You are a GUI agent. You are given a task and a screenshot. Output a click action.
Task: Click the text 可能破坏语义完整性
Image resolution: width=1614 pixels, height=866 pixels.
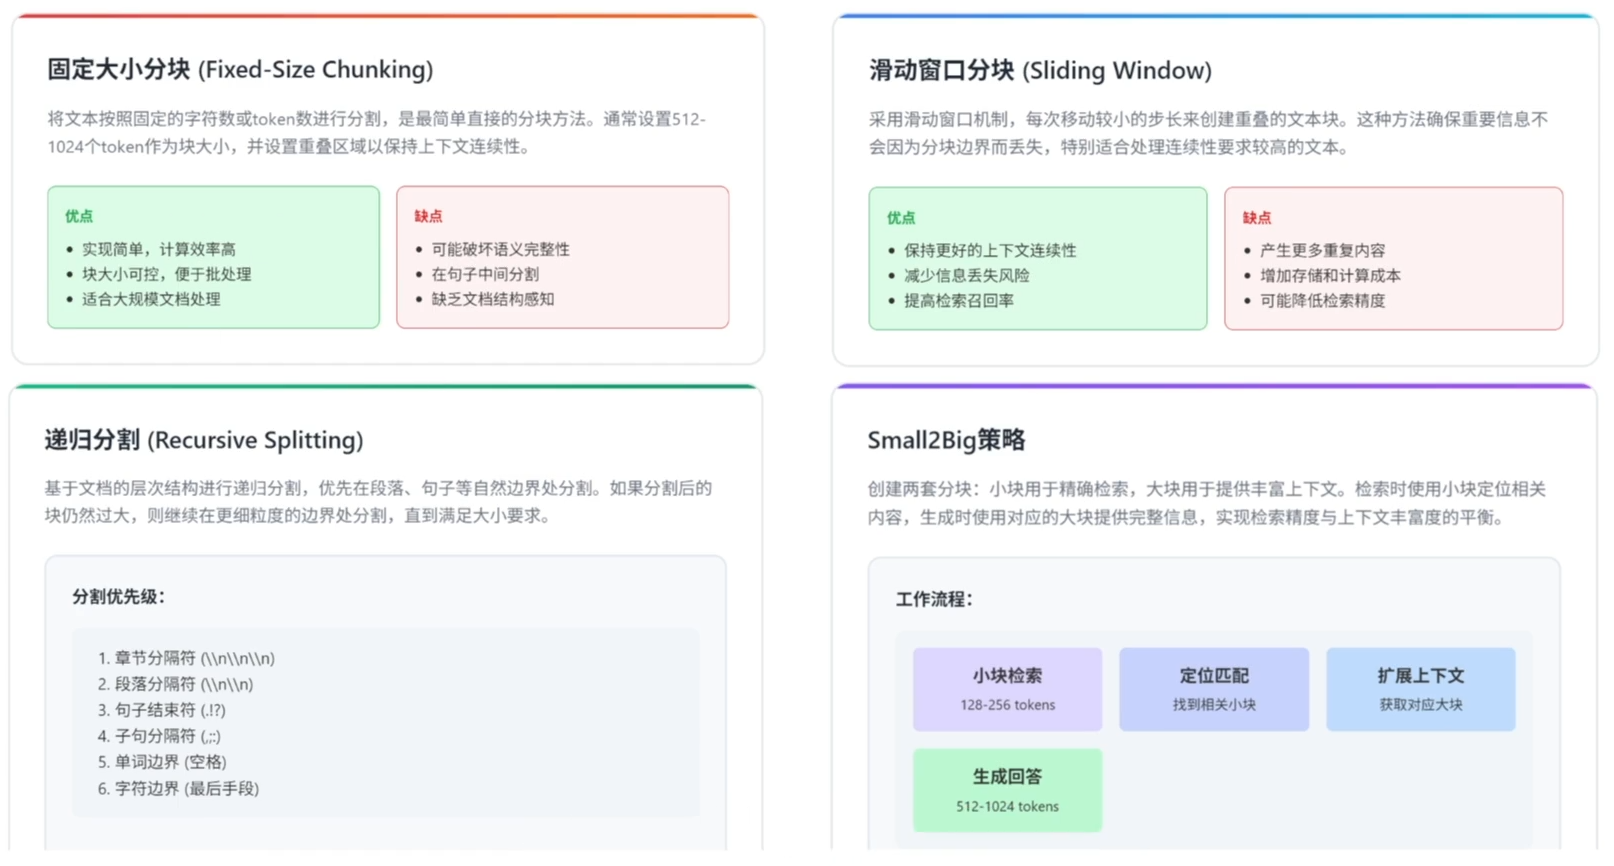pos(501,249)
